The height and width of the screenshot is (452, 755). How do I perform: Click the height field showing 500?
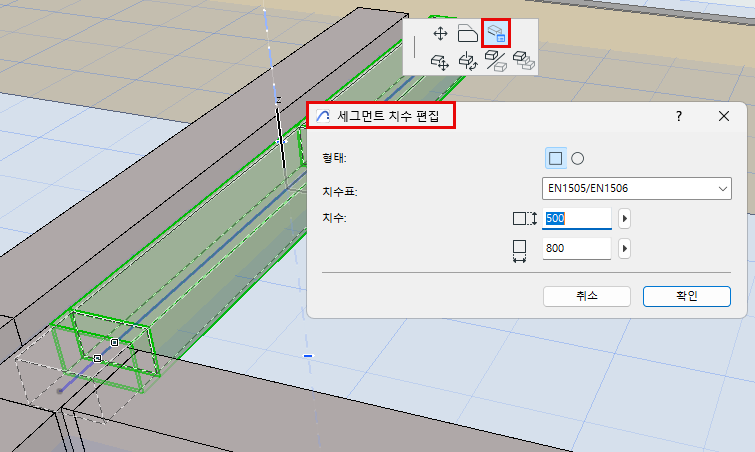click(577, 219)
